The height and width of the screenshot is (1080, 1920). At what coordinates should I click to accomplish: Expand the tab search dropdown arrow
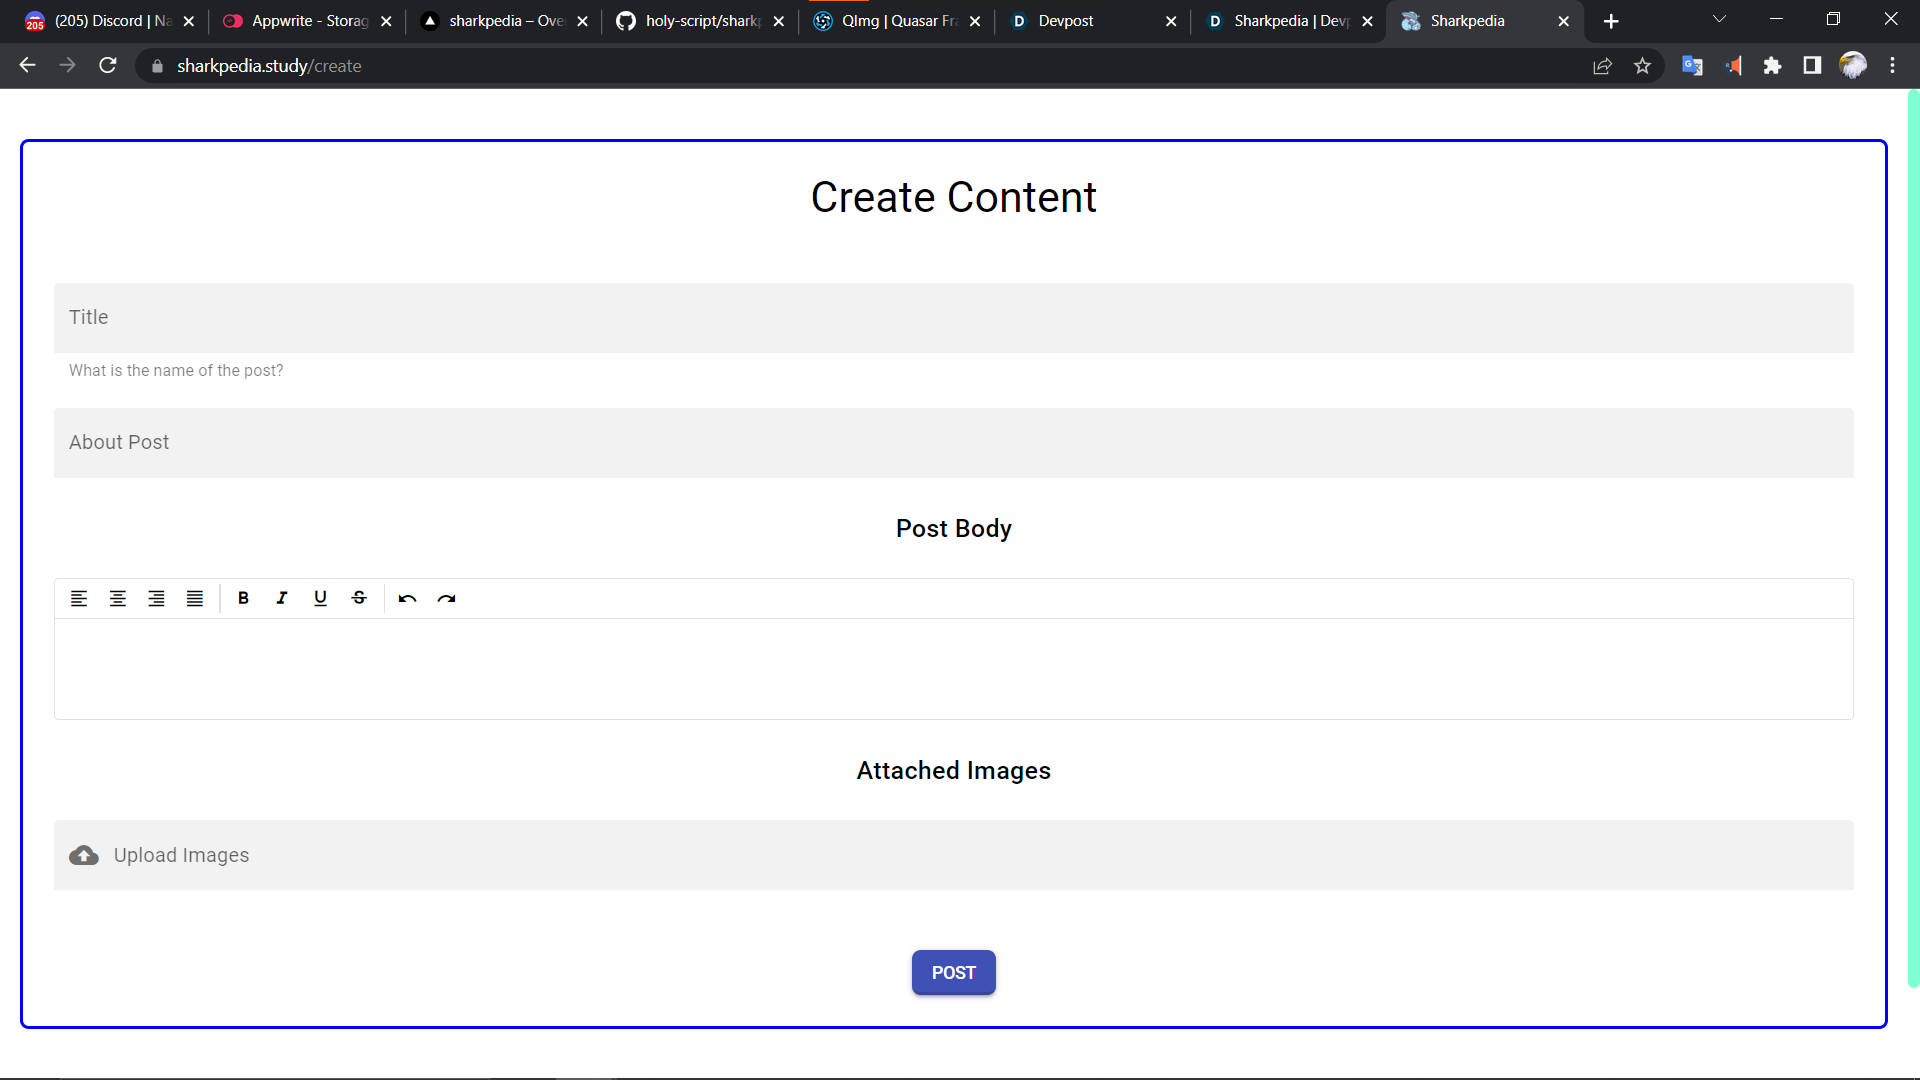1719,20
